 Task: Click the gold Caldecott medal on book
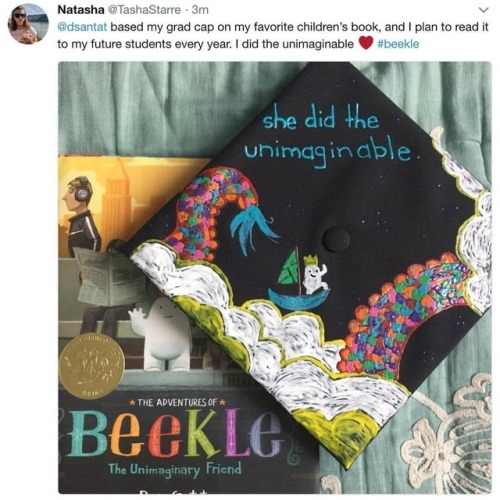(92, 366)
